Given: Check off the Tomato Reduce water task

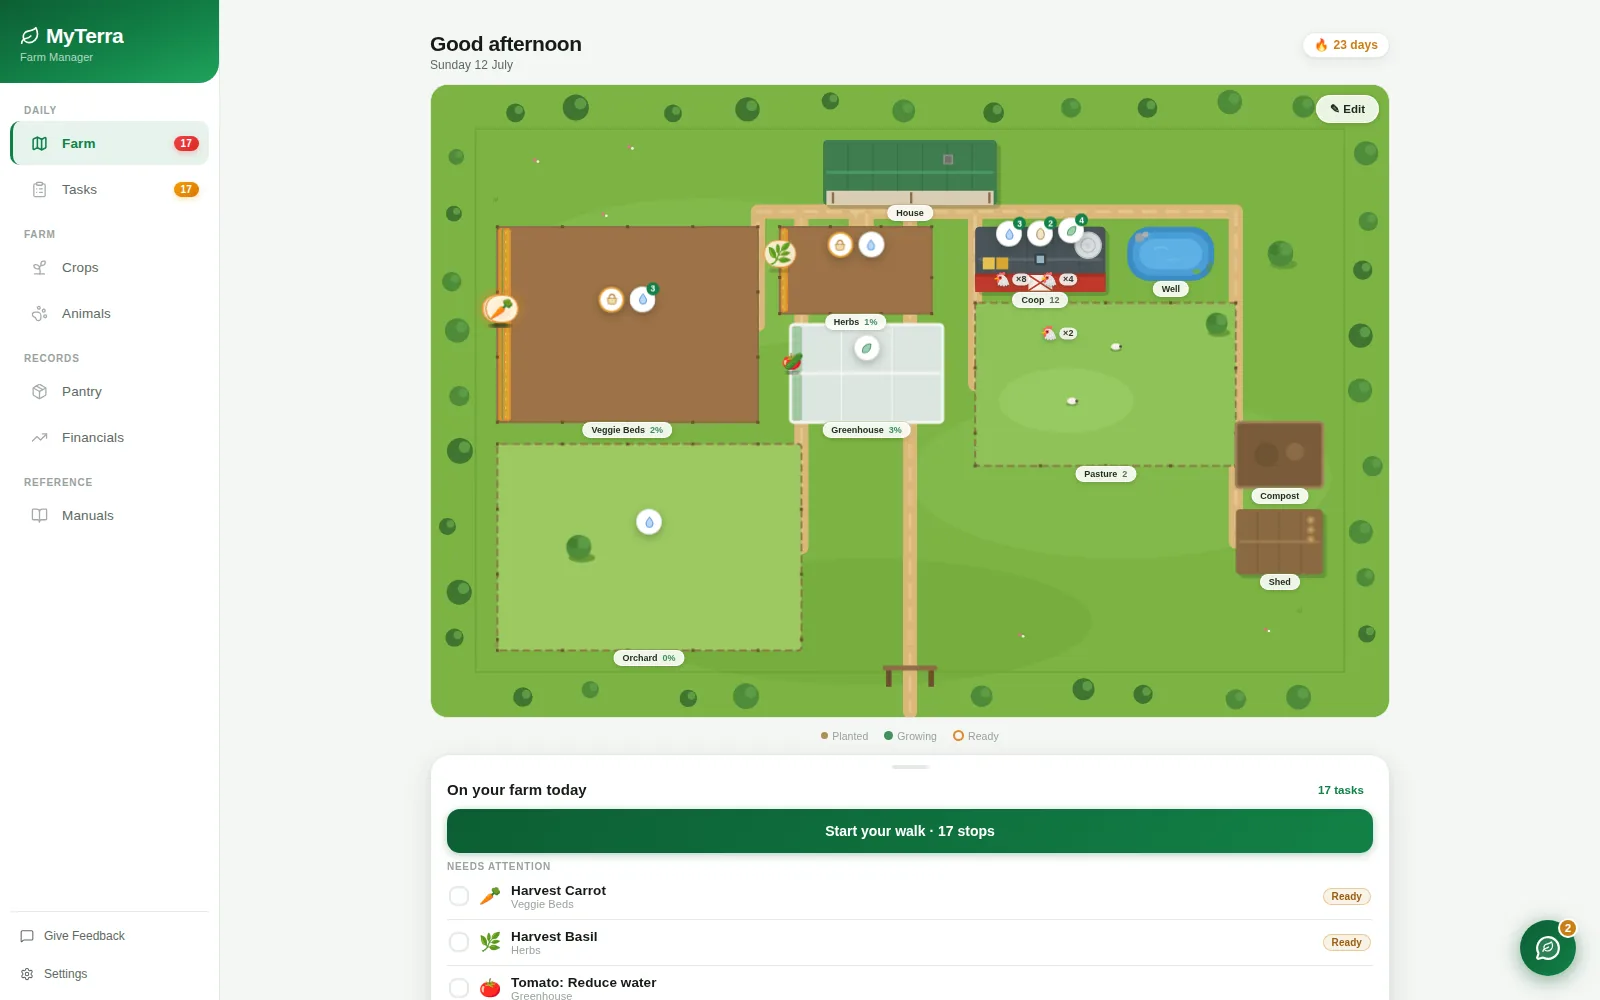Looking at the screenshot, I should click(x=459, y=988).
